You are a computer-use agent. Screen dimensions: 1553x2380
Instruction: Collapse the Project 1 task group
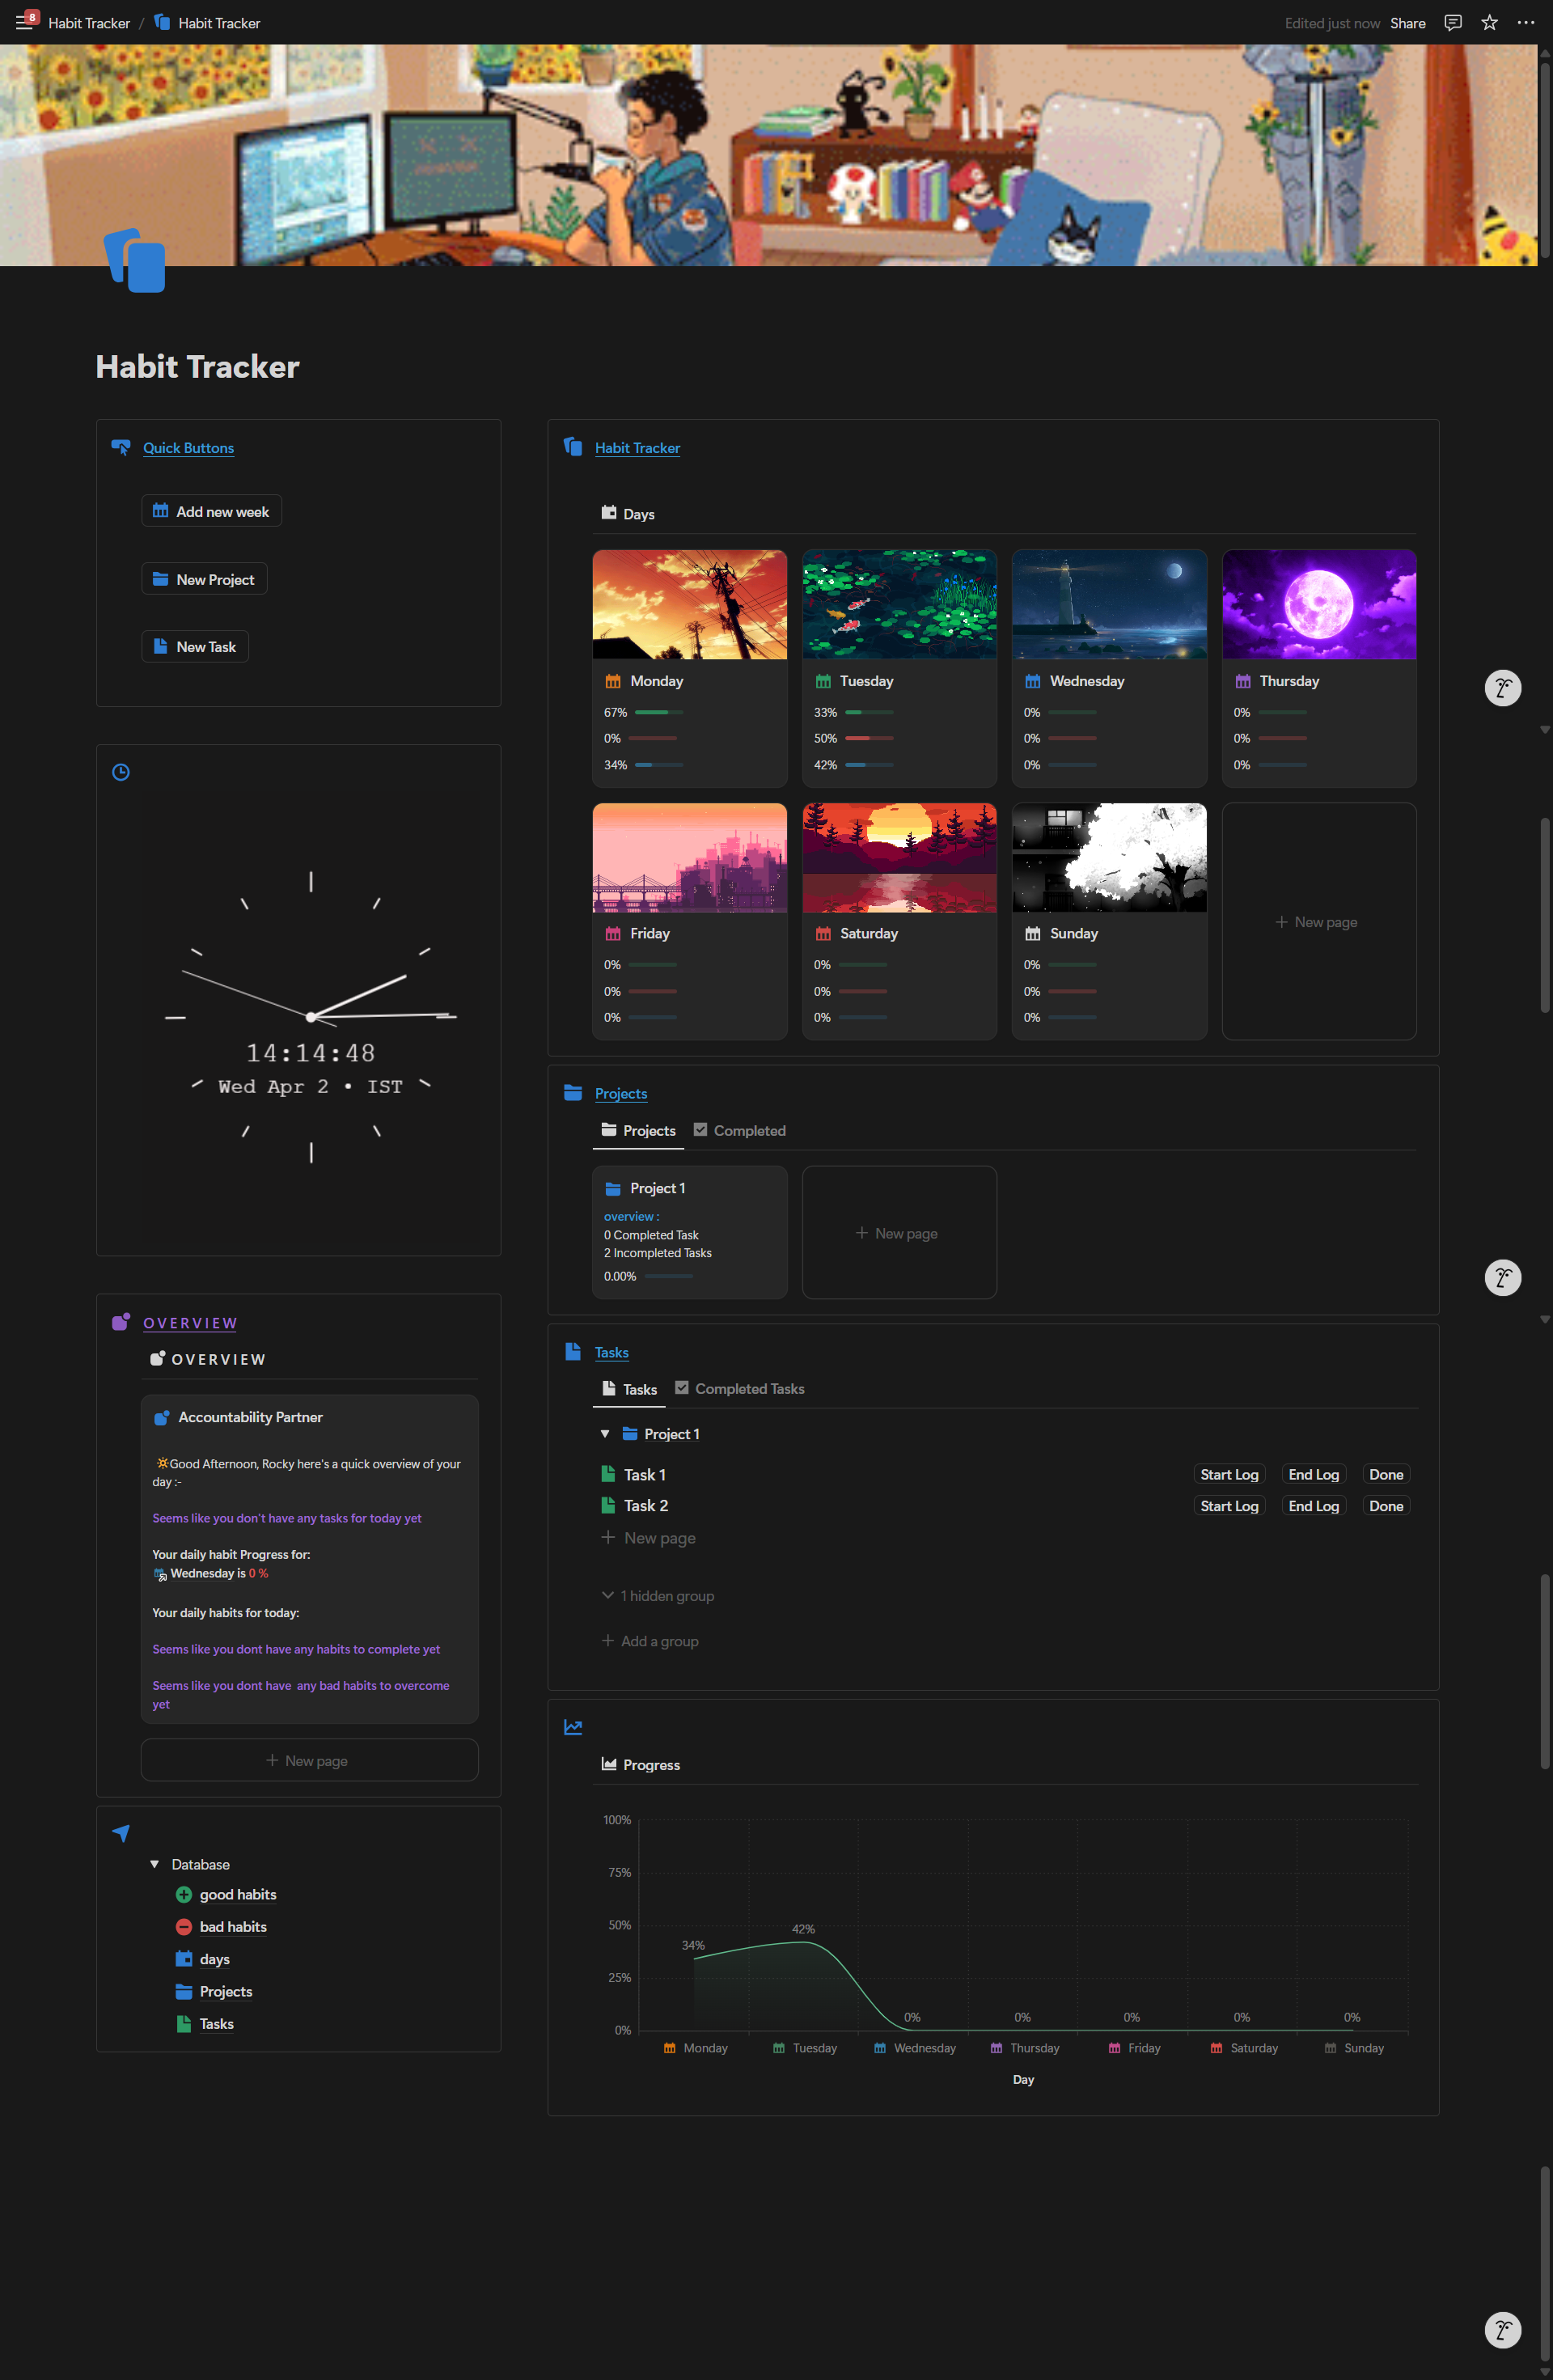[605, 1433]
